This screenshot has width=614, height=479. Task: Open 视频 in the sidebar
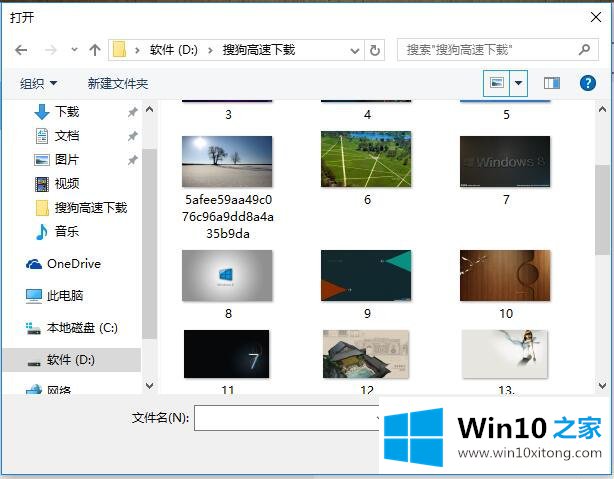pyautogui.click(x=67, y=184)
